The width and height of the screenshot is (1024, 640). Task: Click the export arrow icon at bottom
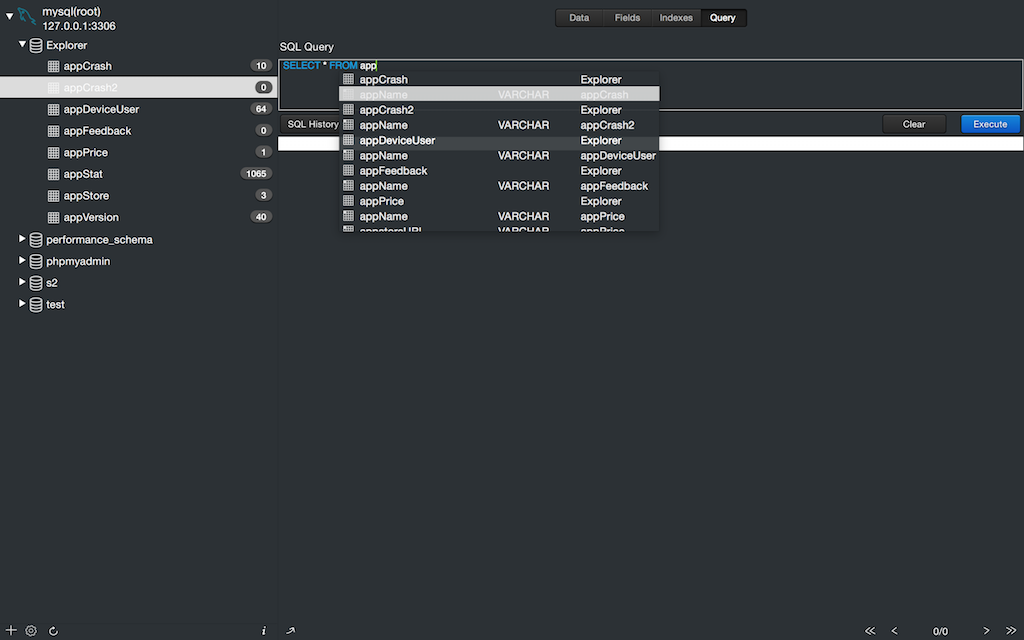coord(290,631)
